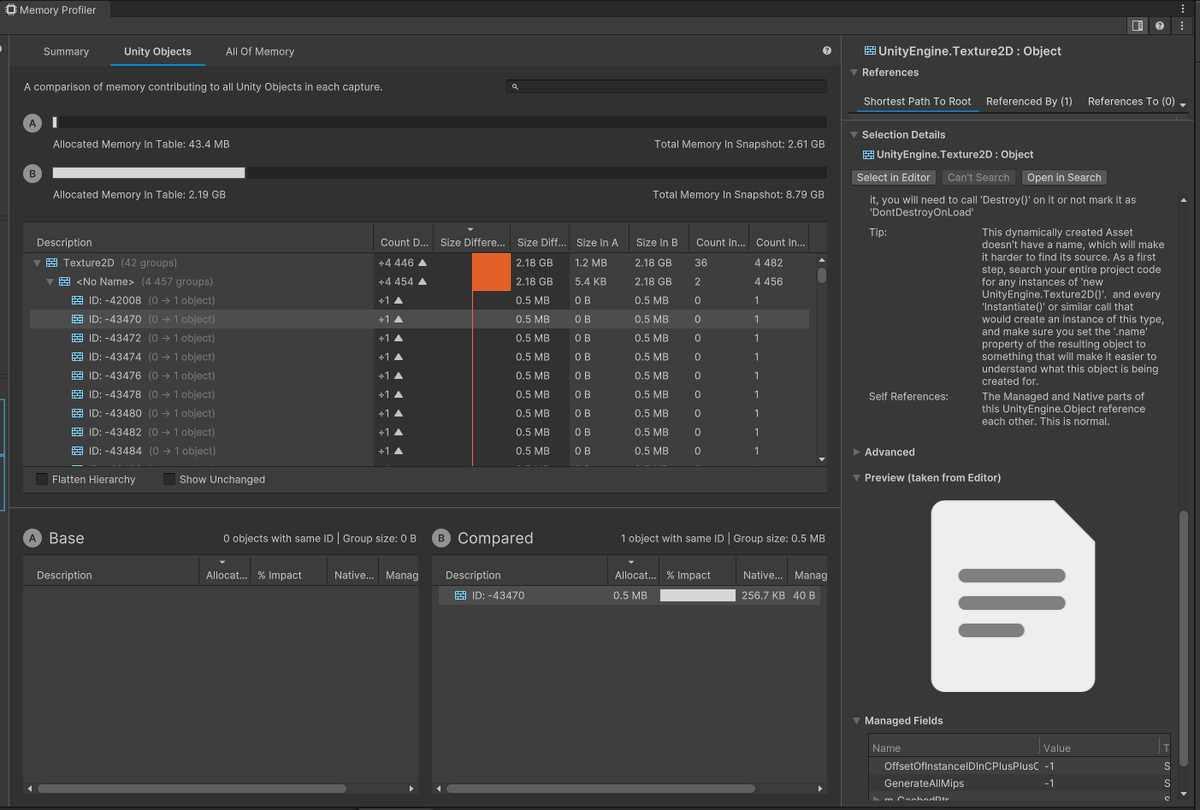Collapse the Managed Fields section

point(856,721)
